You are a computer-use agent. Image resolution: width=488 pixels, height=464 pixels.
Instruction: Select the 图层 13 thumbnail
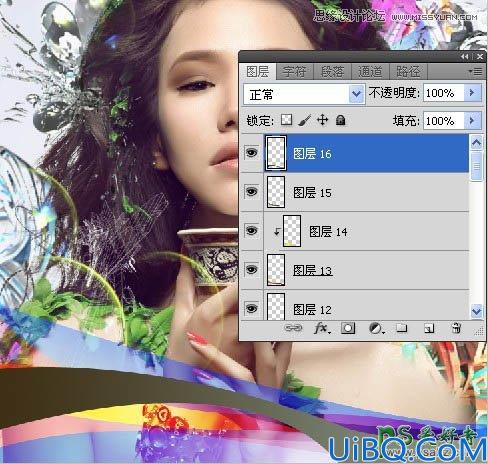[x=276, y=270]
